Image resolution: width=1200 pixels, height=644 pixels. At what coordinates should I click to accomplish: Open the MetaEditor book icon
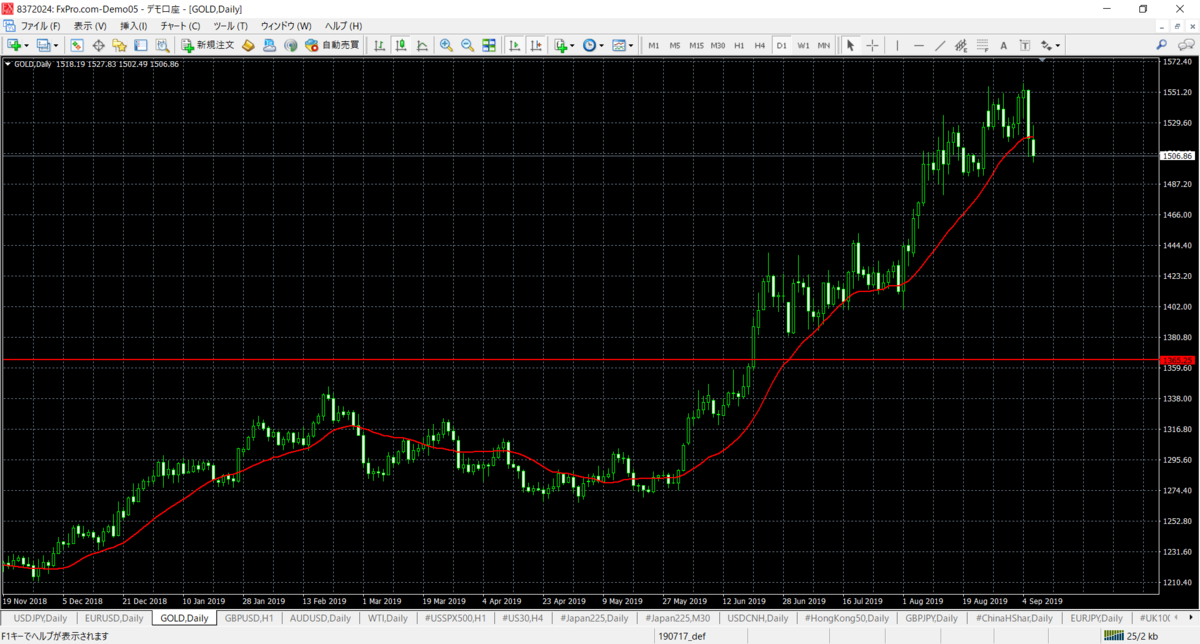(x=247, y=45)
